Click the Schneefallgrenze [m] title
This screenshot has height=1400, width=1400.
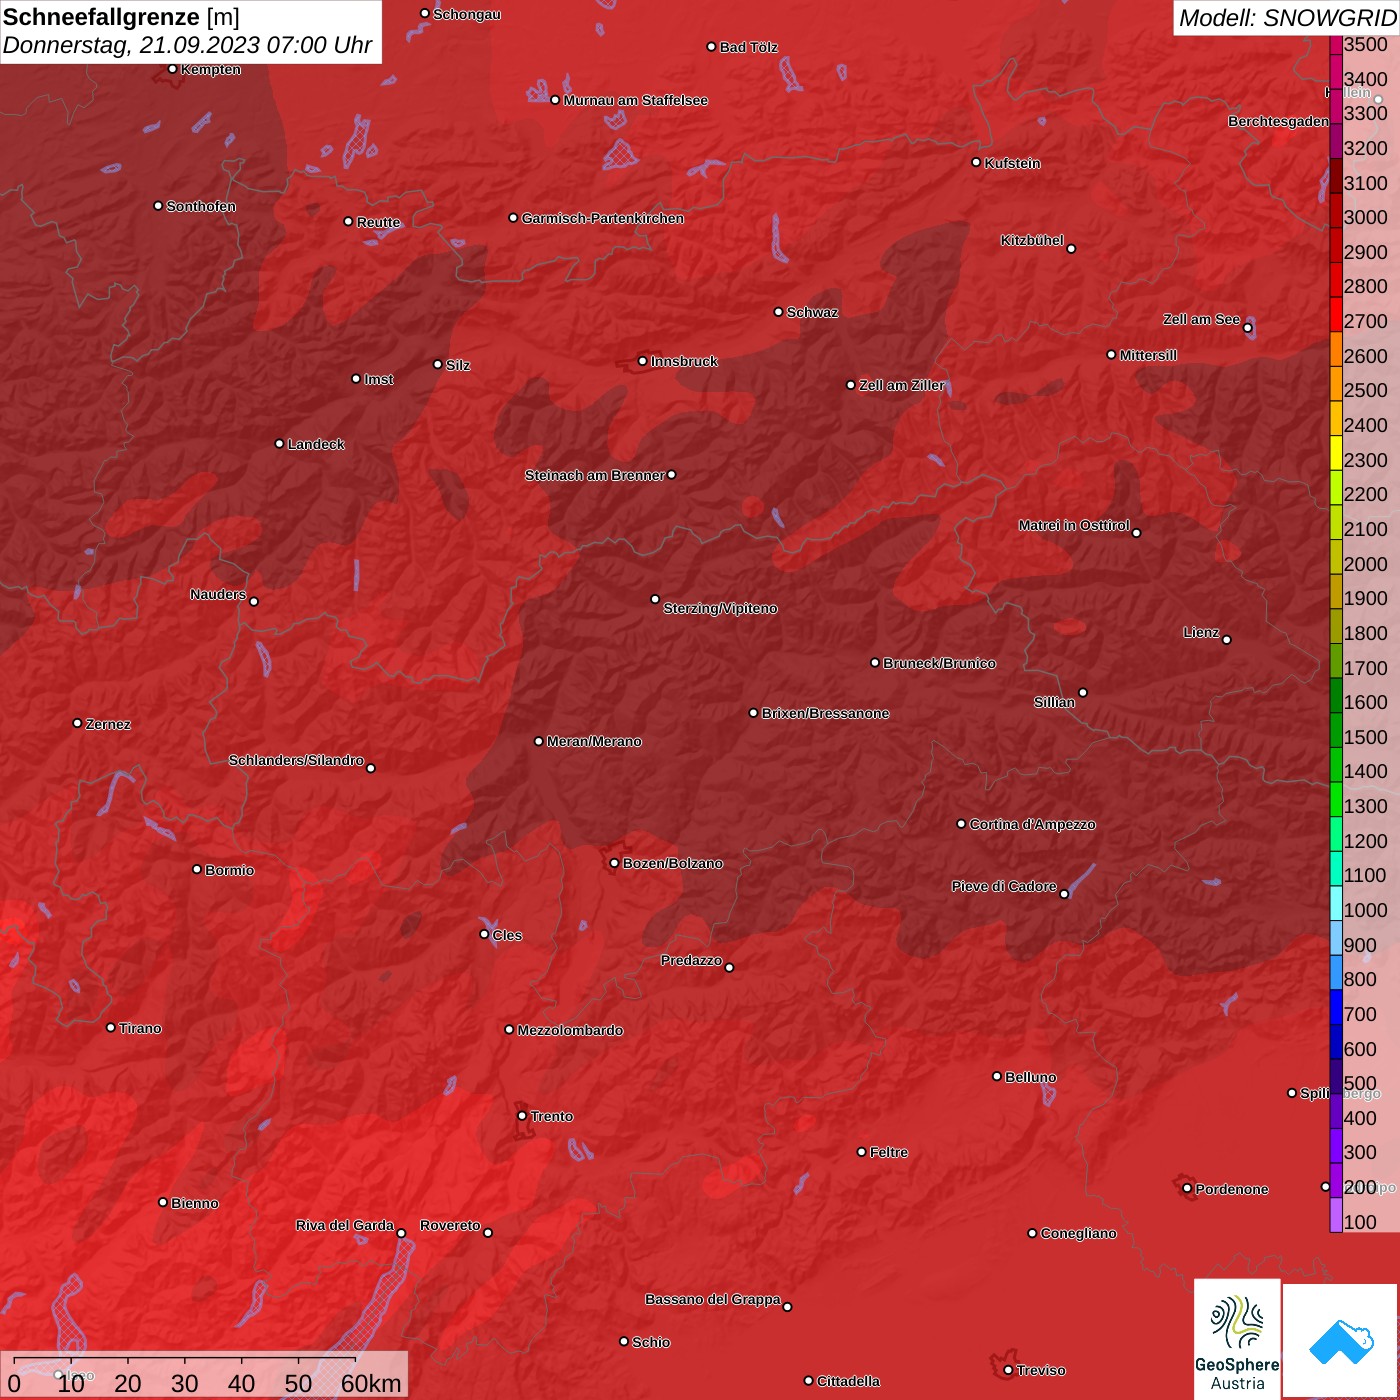121,17
